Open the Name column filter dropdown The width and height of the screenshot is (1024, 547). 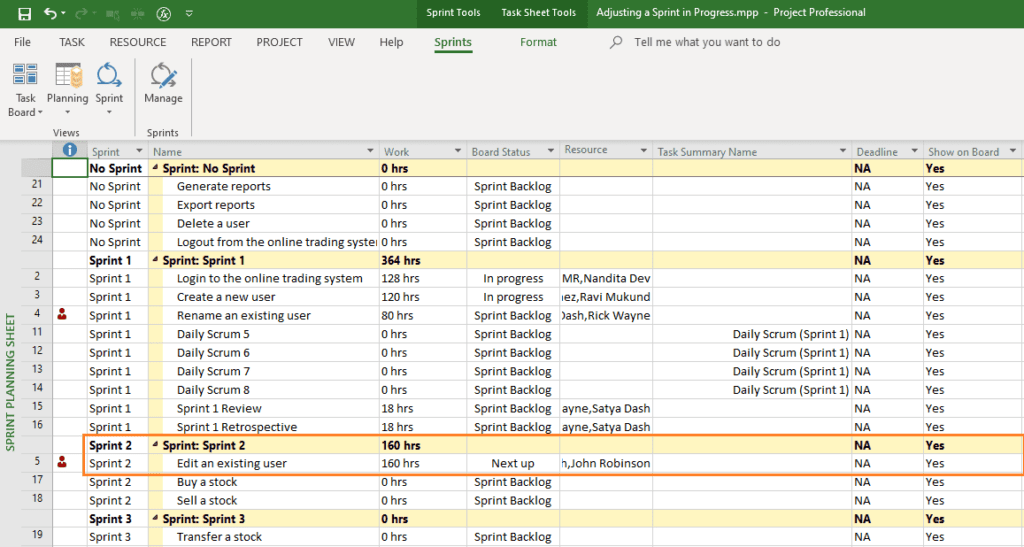click(370, 151)
